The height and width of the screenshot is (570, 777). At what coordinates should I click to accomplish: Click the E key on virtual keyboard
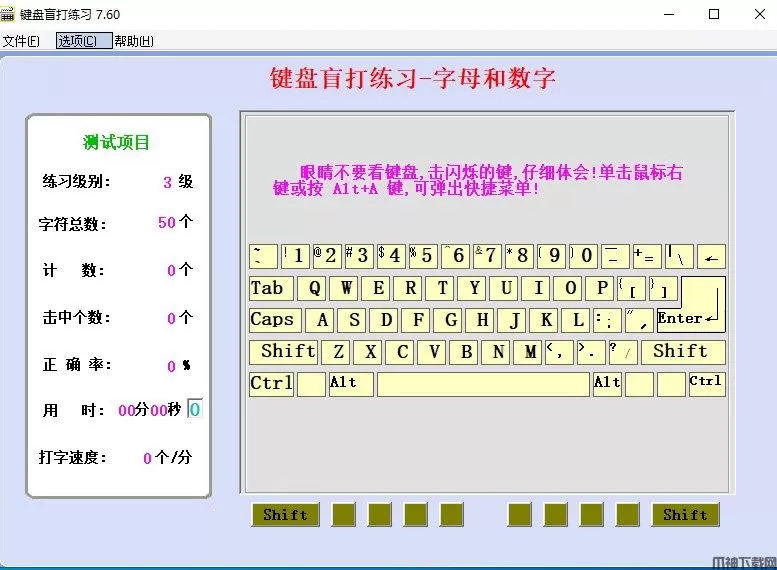pos(376,288)
